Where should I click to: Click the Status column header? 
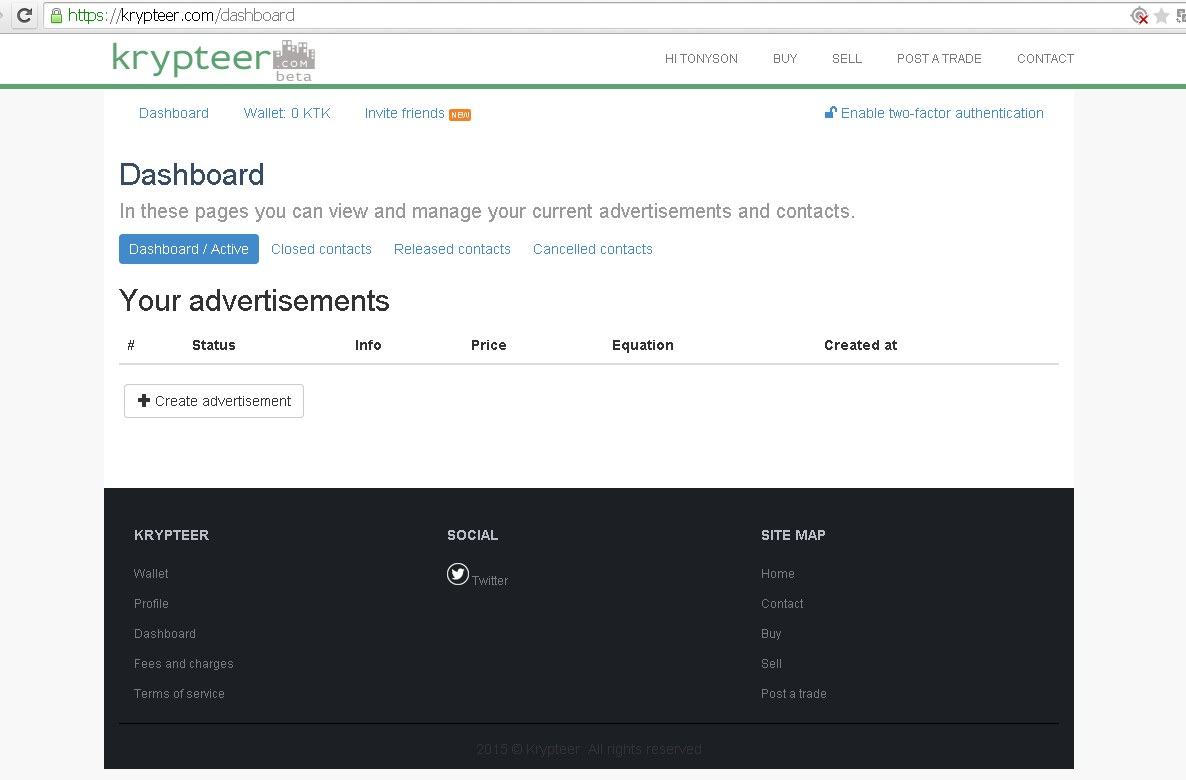tap(214, 345)
